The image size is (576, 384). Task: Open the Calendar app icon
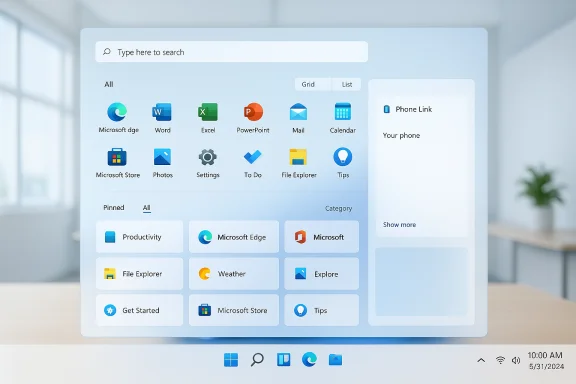coord(343,112)
